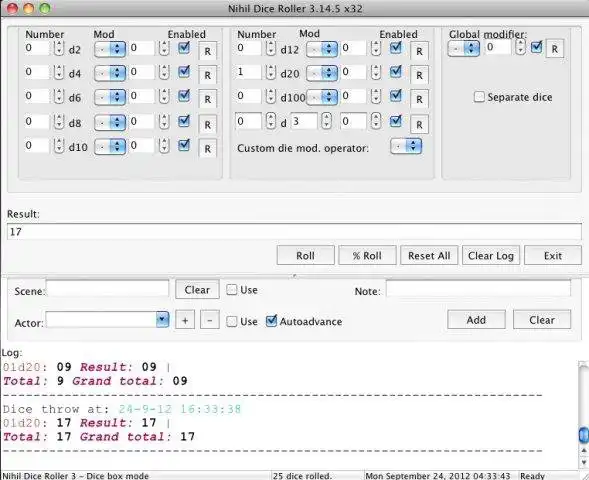Image resolution: width=589 pixels, height=480 pixels.
Task: Click the R reset button for custom die
Action: click(x=419, y=124)
